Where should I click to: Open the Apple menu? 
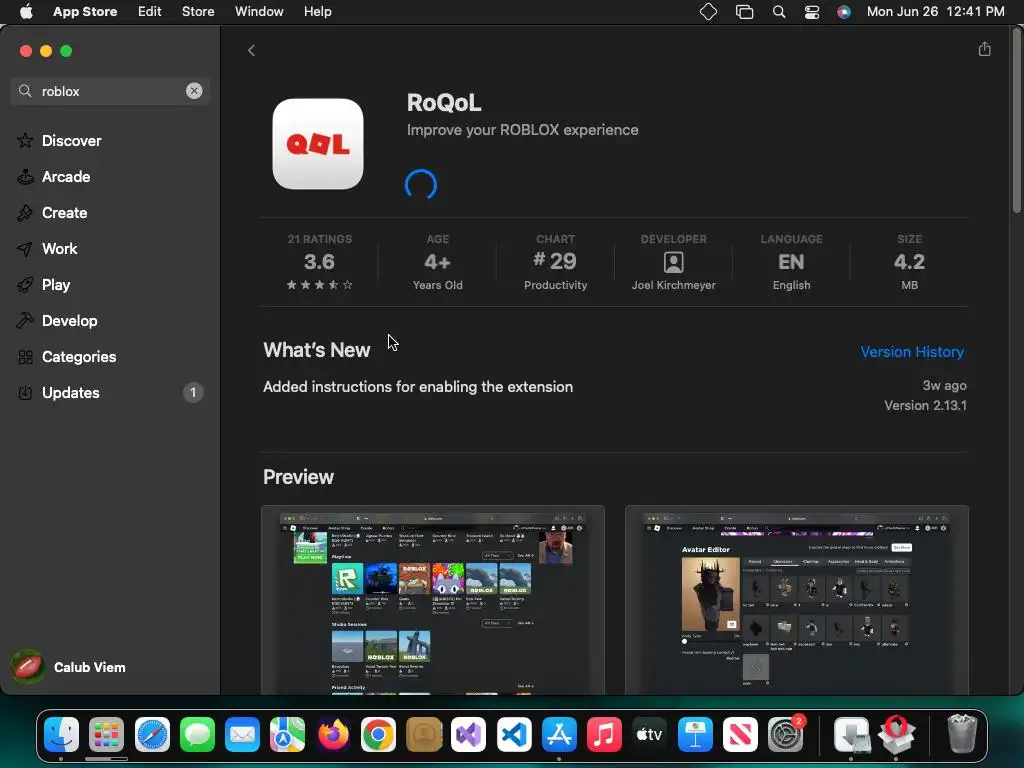26,12
